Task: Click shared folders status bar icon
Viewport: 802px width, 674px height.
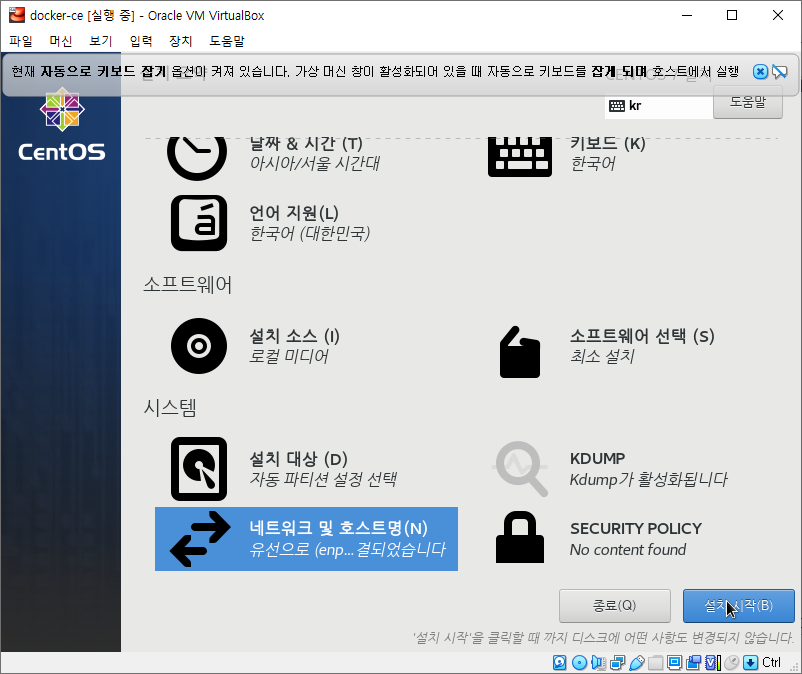Action: pos(655,663)
